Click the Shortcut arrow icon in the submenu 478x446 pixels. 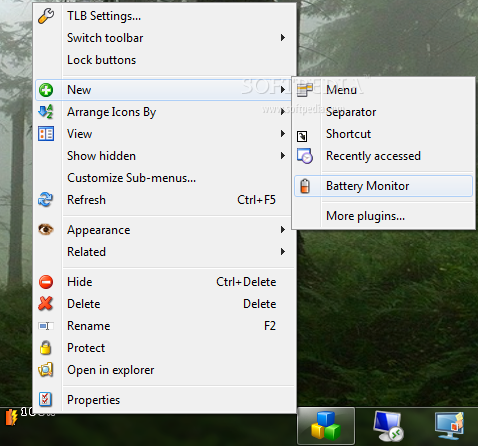(x=302, y=136)
